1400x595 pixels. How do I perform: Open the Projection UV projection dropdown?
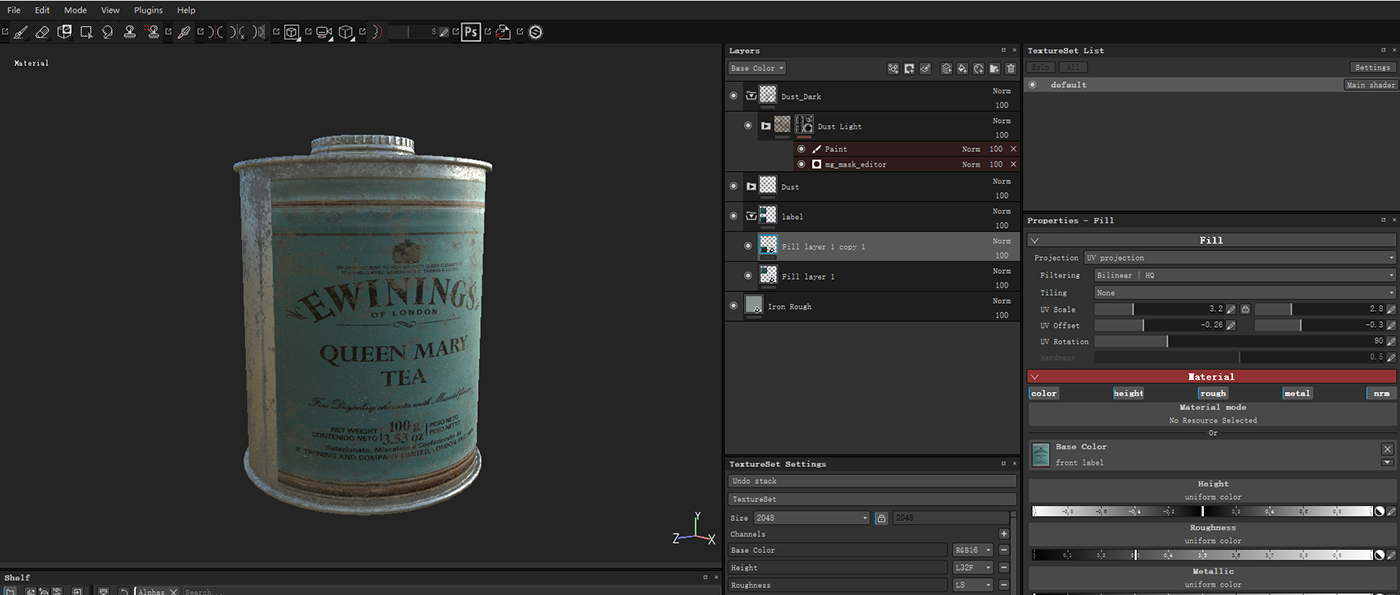coord(1240,258)
